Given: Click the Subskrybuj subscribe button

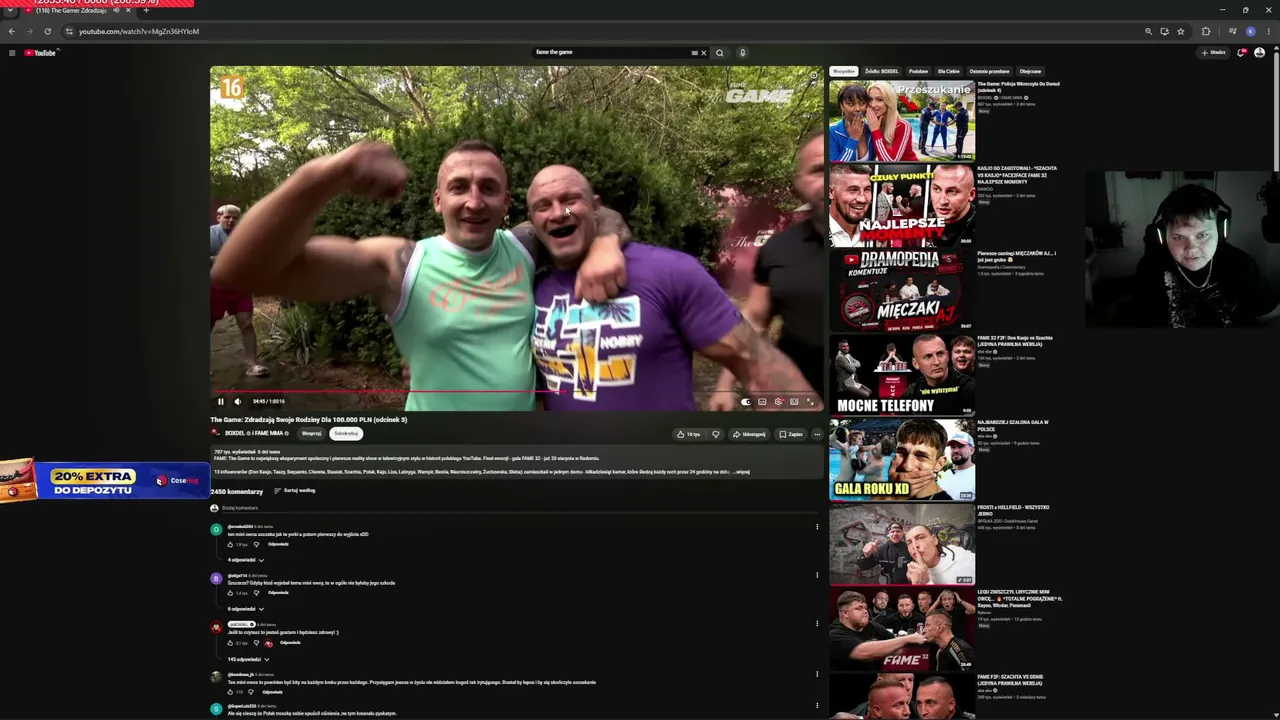Looking at the screenshot, I should click(346, 434).
